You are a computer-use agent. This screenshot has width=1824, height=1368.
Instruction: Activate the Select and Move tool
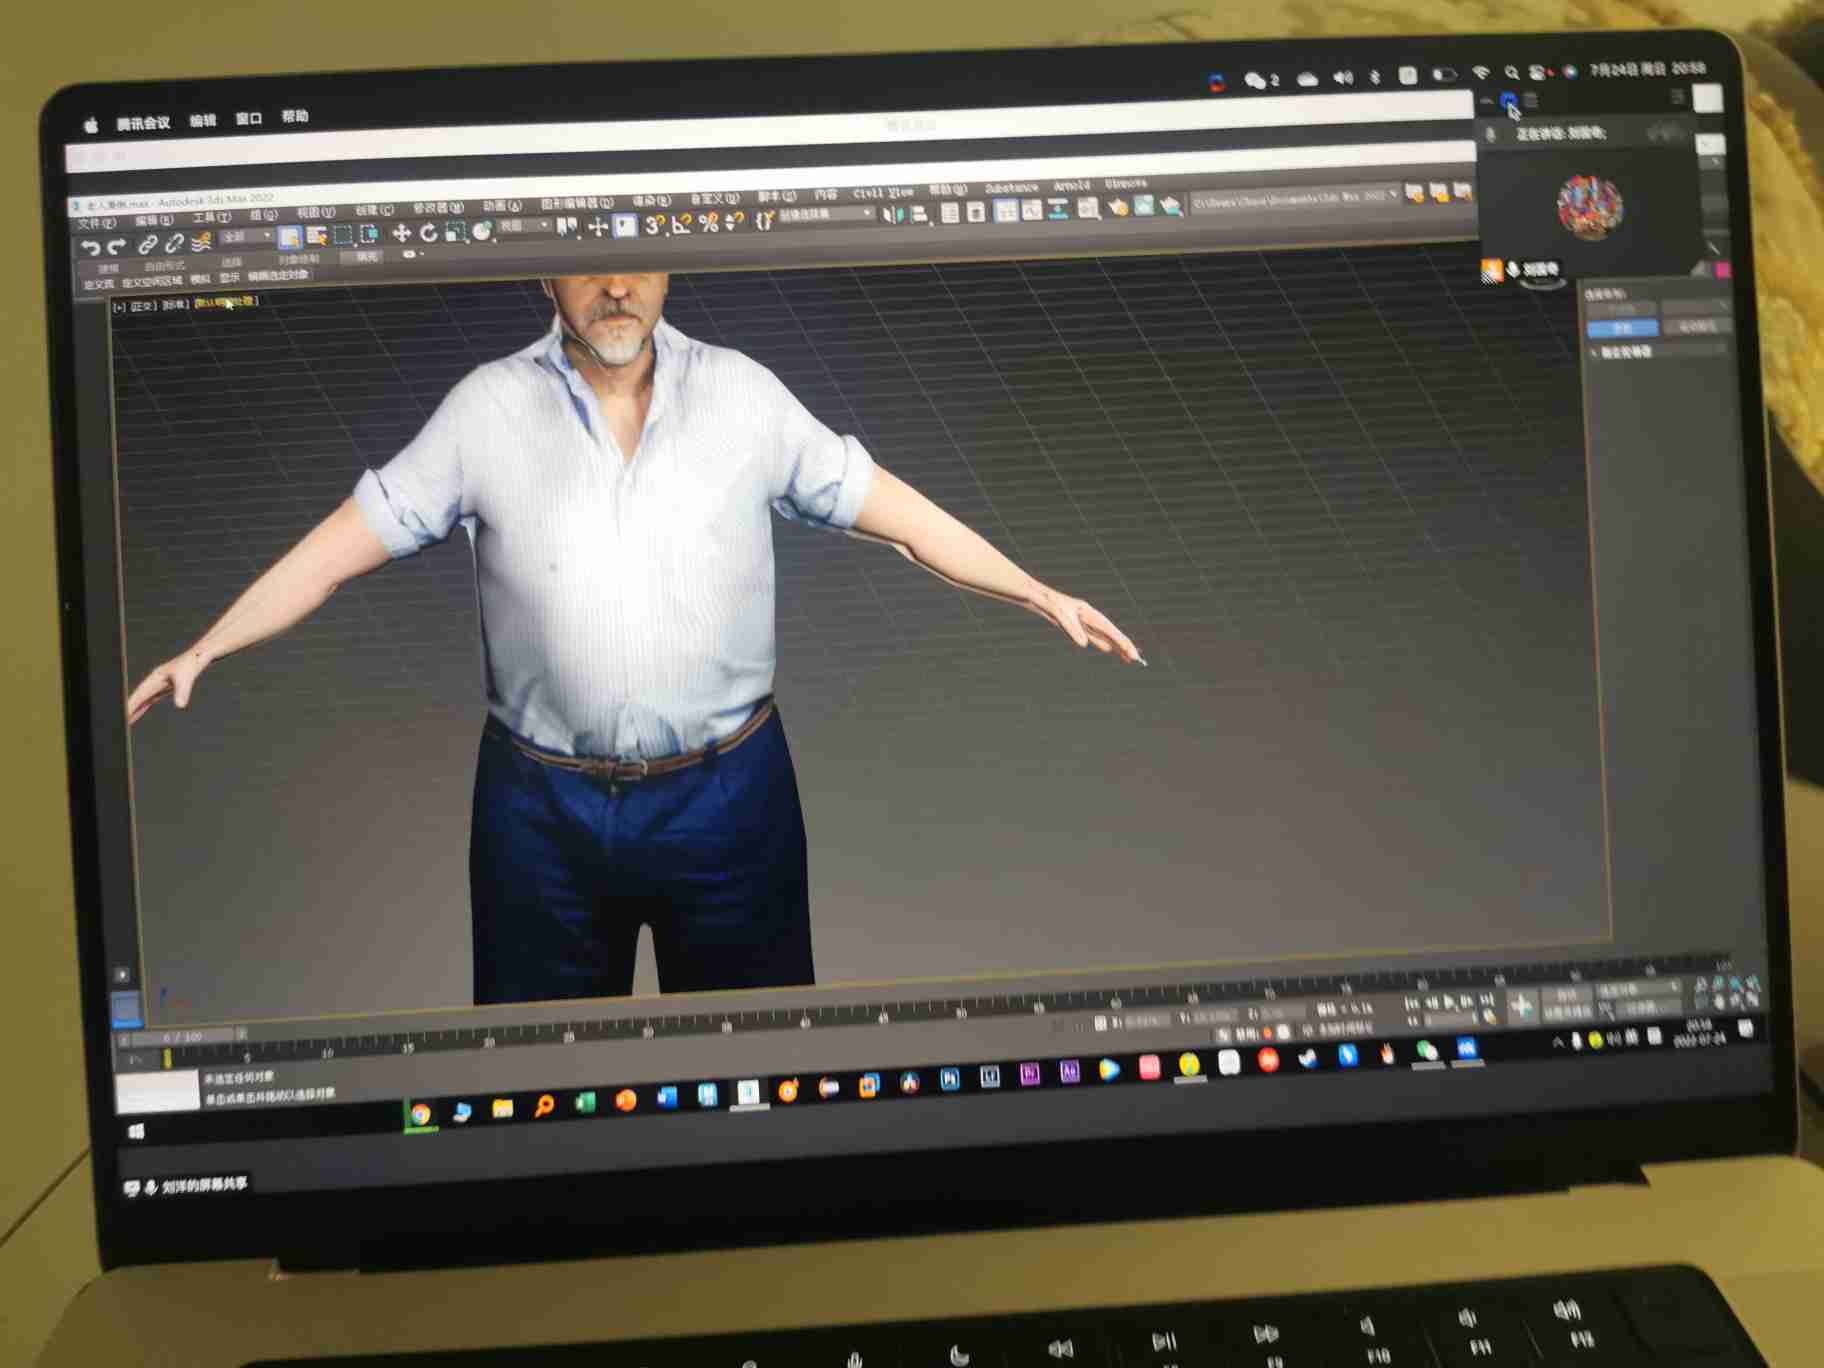tap(401, 233)
